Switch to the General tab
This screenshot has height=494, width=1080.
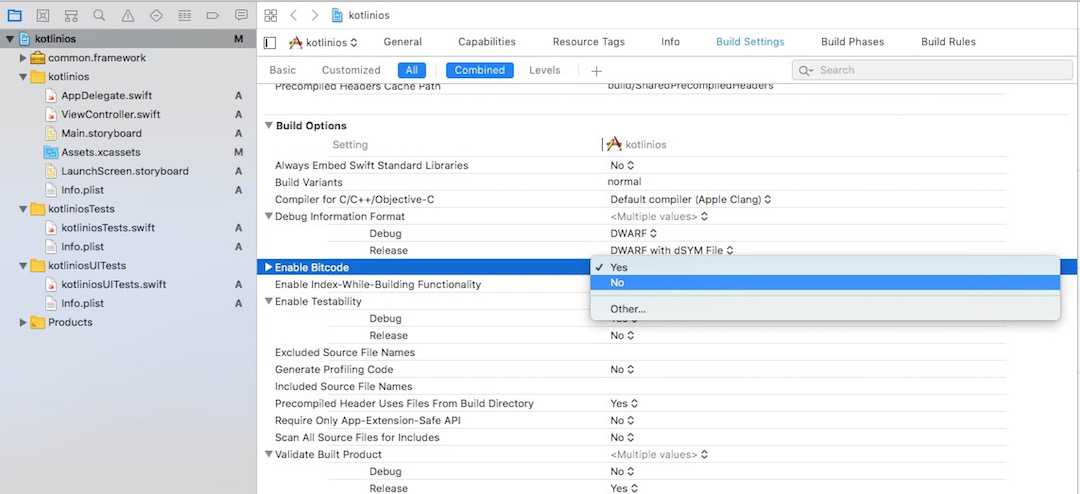click(403, 42)
